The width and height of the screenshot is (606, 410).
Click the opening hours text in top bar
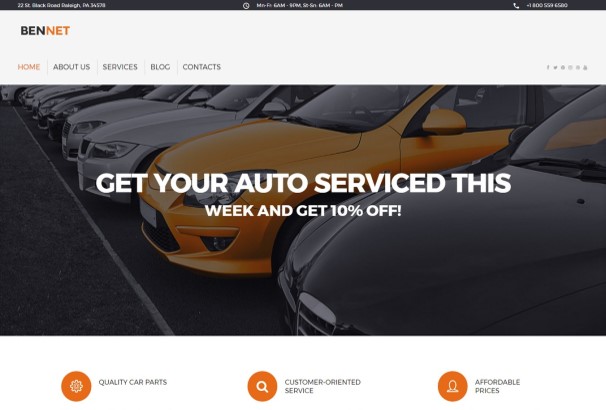(x=300, y=5)
